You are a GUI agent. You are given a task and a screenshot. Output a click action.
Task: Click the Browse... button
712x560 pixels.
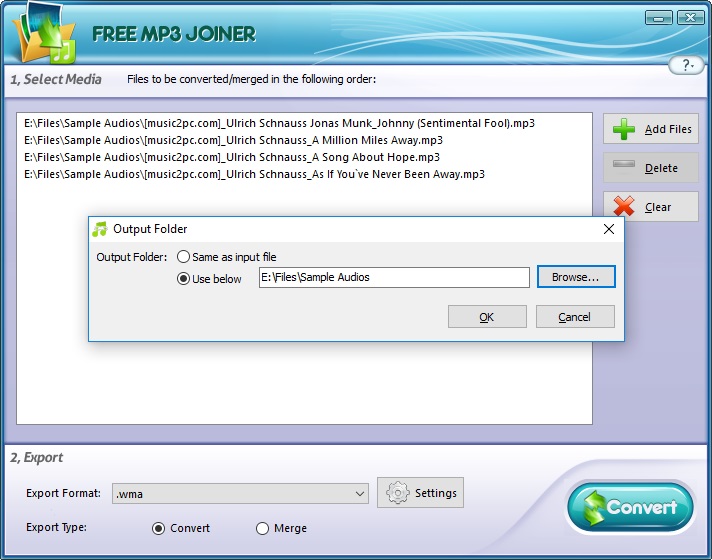pos(576,277)
